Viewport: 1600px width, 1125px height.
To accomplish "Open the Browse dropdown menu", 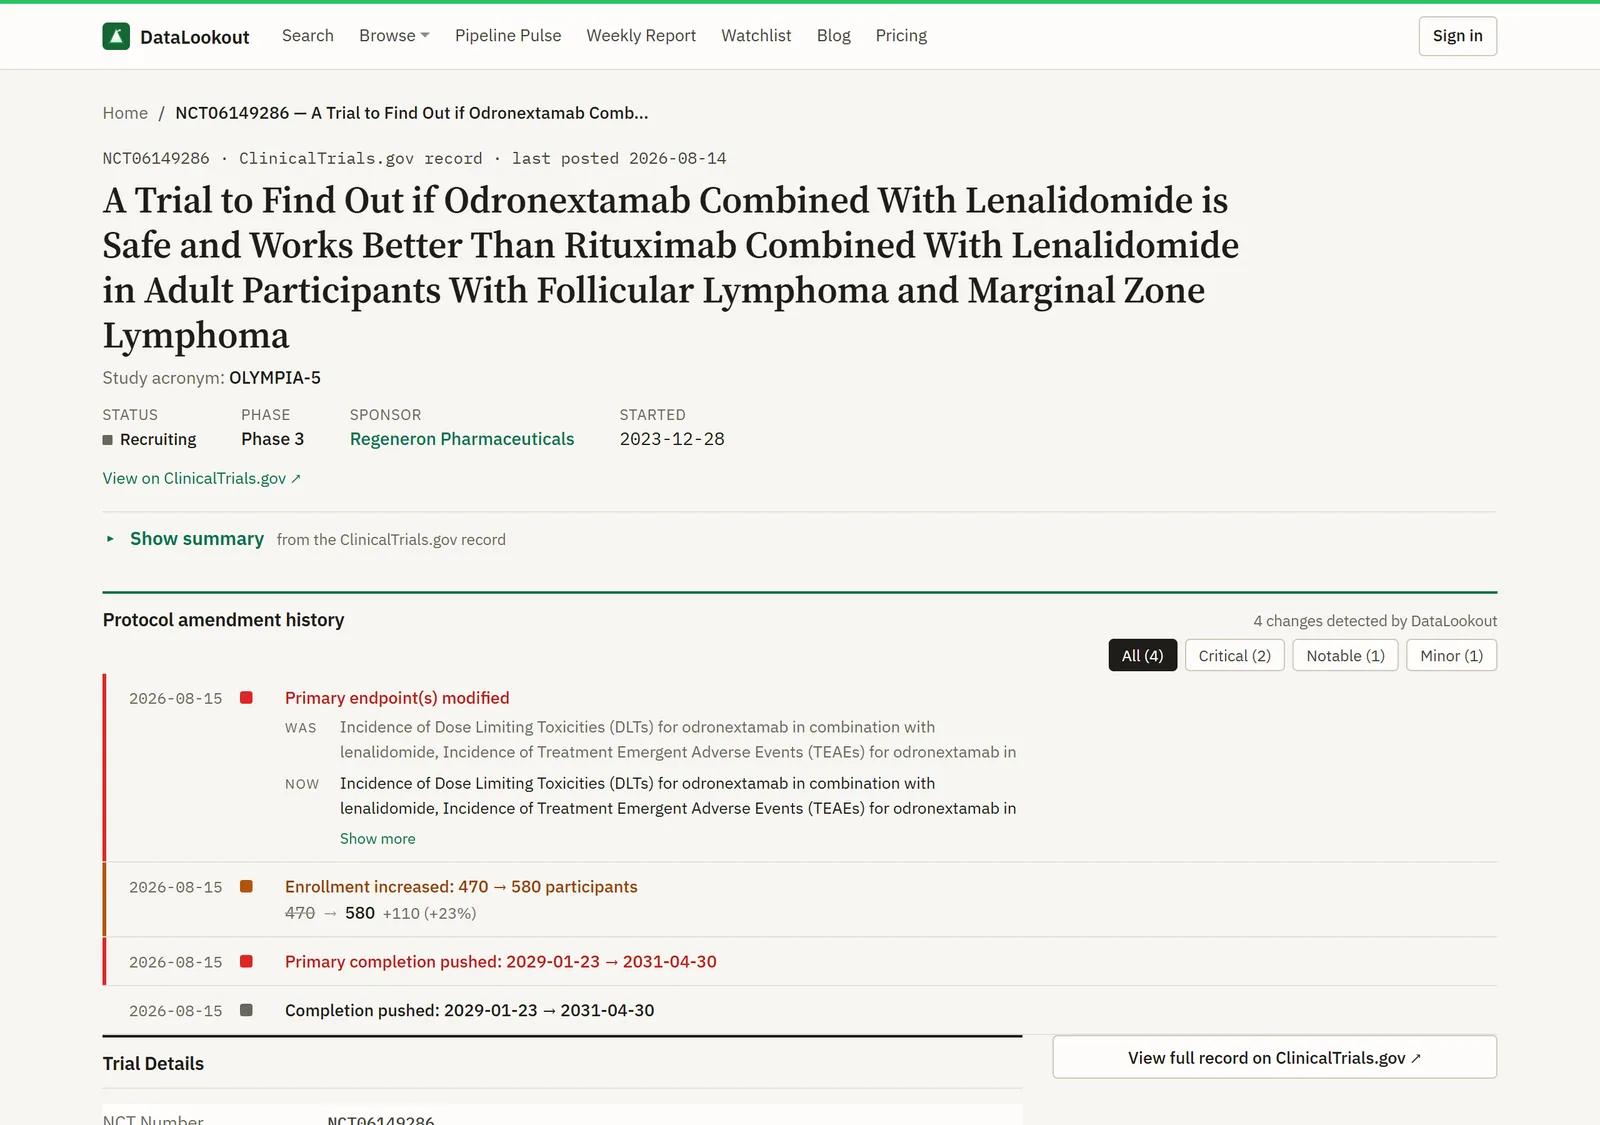I will click(394, 36).
